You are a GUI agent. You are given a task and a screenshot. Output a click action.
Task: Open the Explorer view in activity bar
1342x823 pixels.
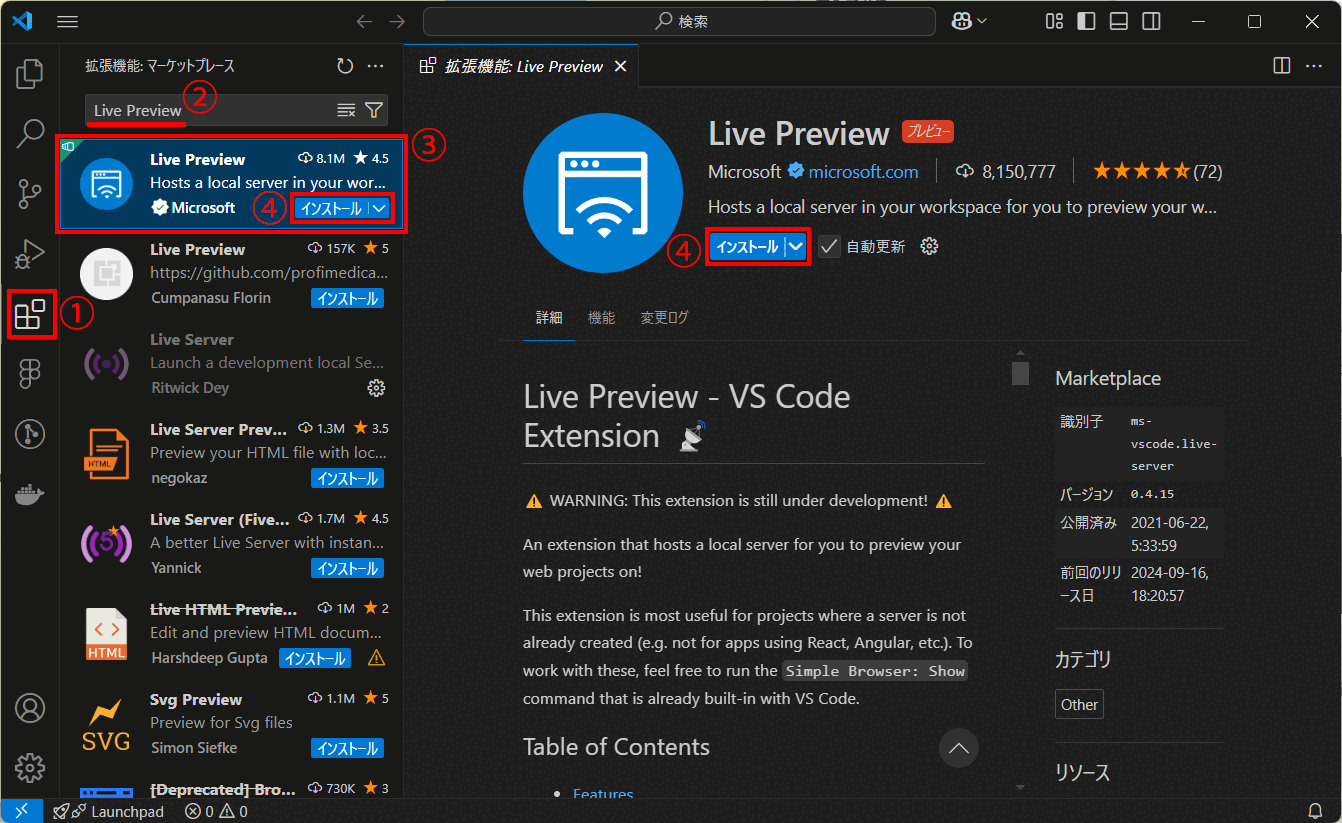[x=30, y=74]
